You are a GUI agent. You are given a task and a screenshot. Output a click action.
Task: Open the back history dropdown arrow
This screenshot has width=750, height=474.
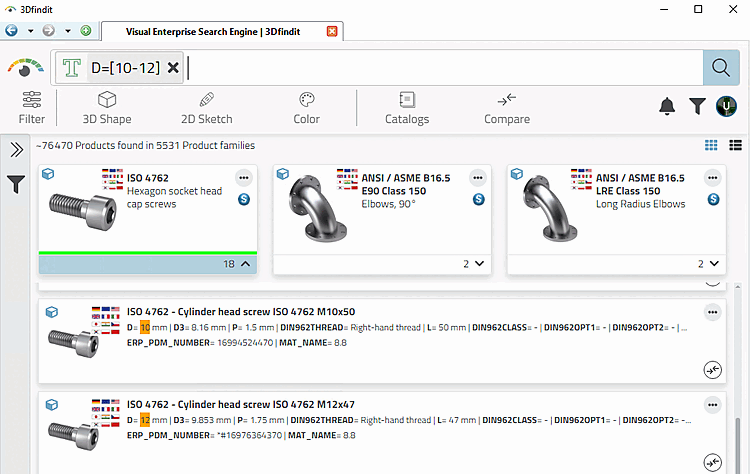(31, 31)
